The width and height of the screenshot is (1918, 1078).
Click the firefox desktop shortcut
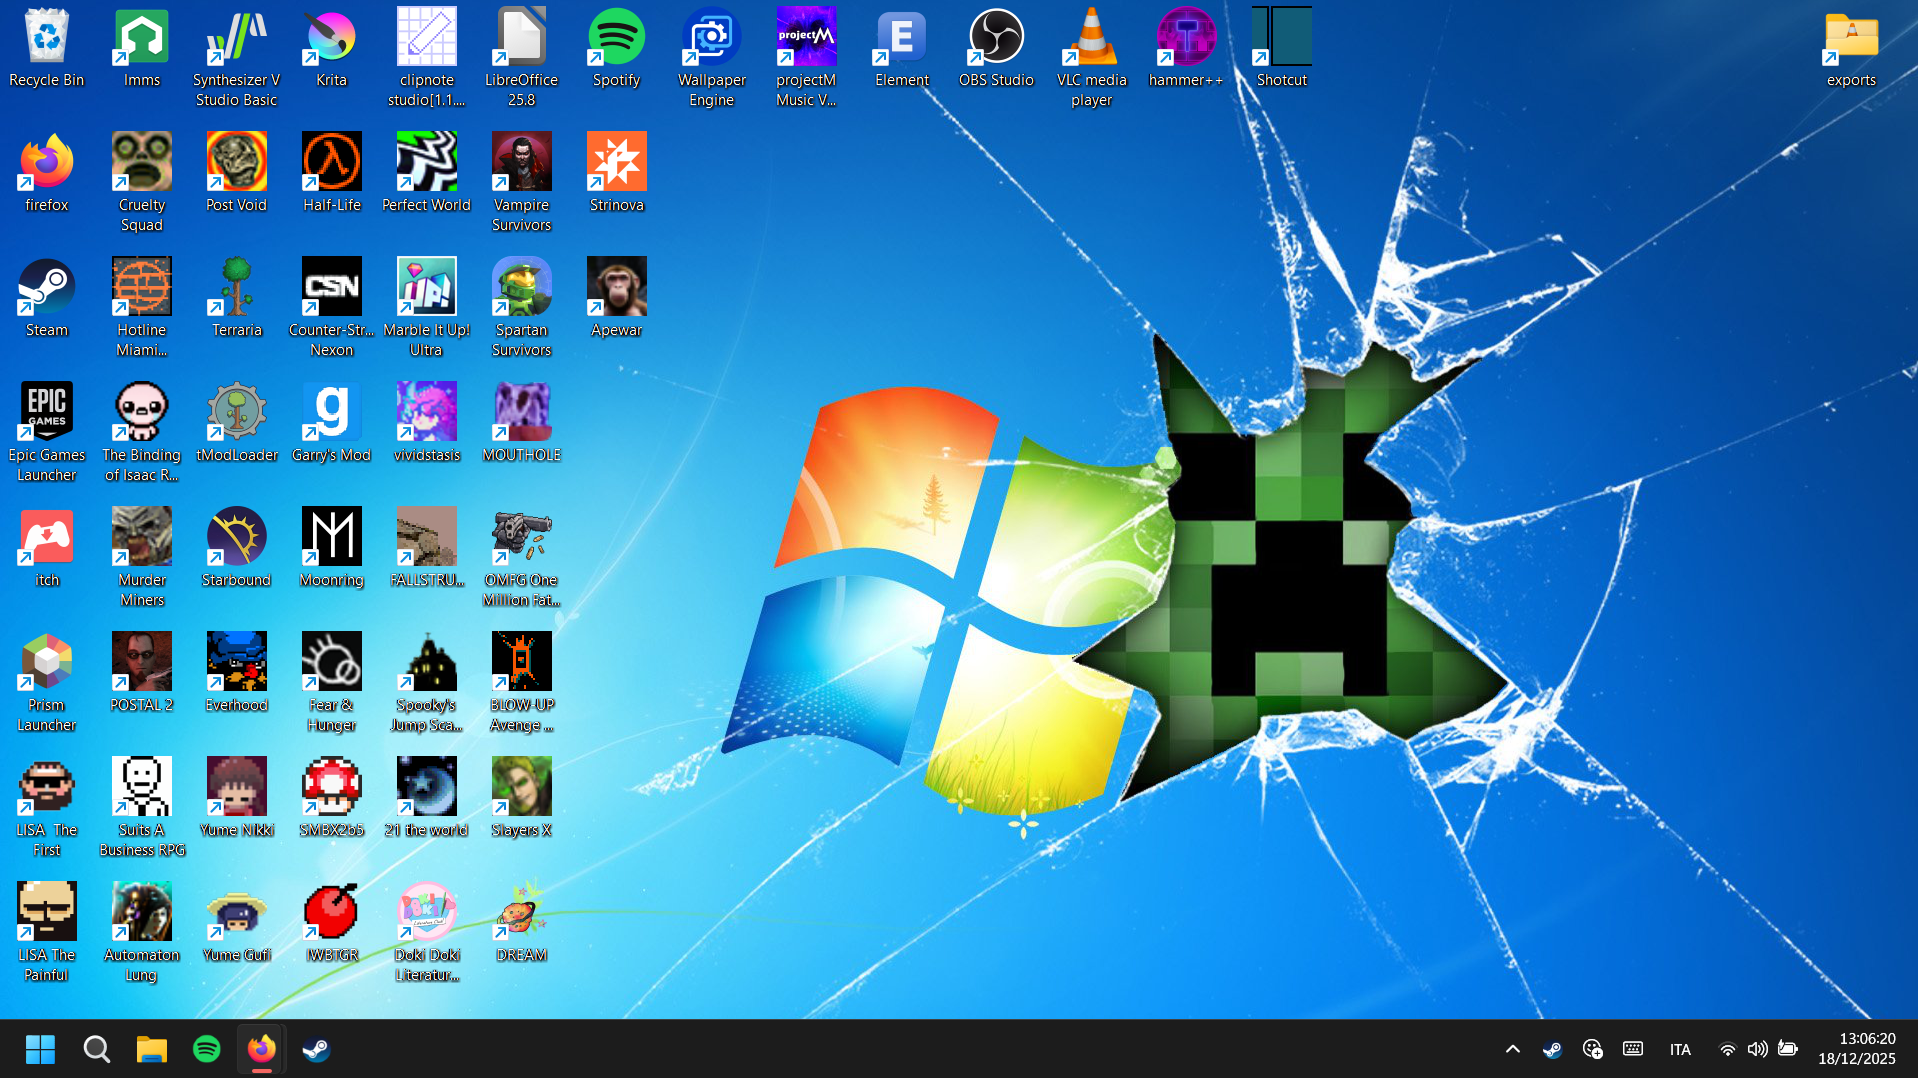(46, 174)
